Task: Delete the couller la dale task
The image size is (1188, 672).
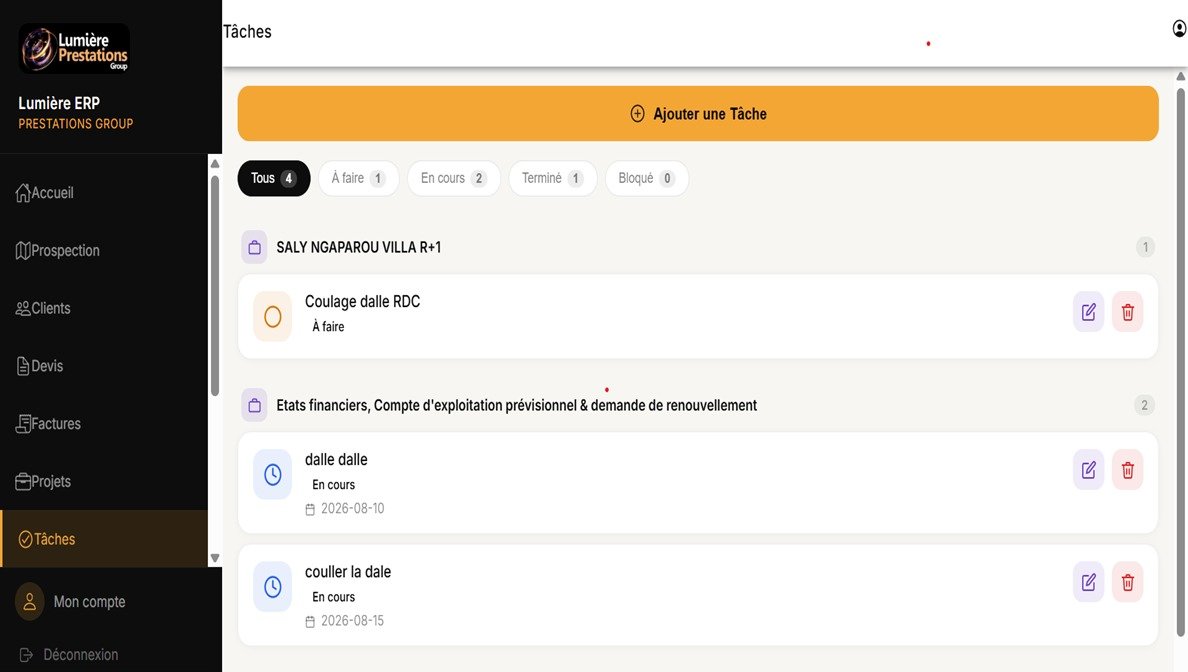Action: click(x=1127, y=583)
